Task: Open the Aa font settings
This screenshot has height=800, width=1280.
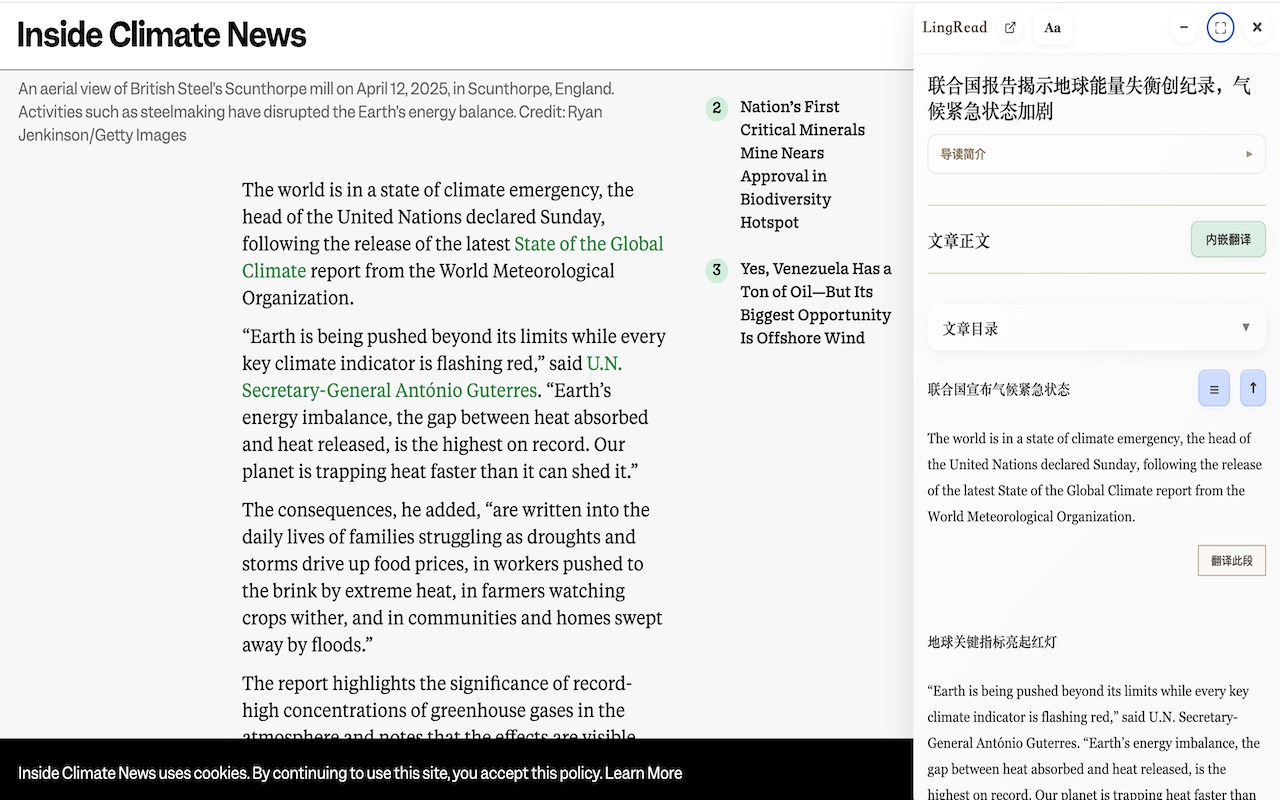Action: 1052,28
